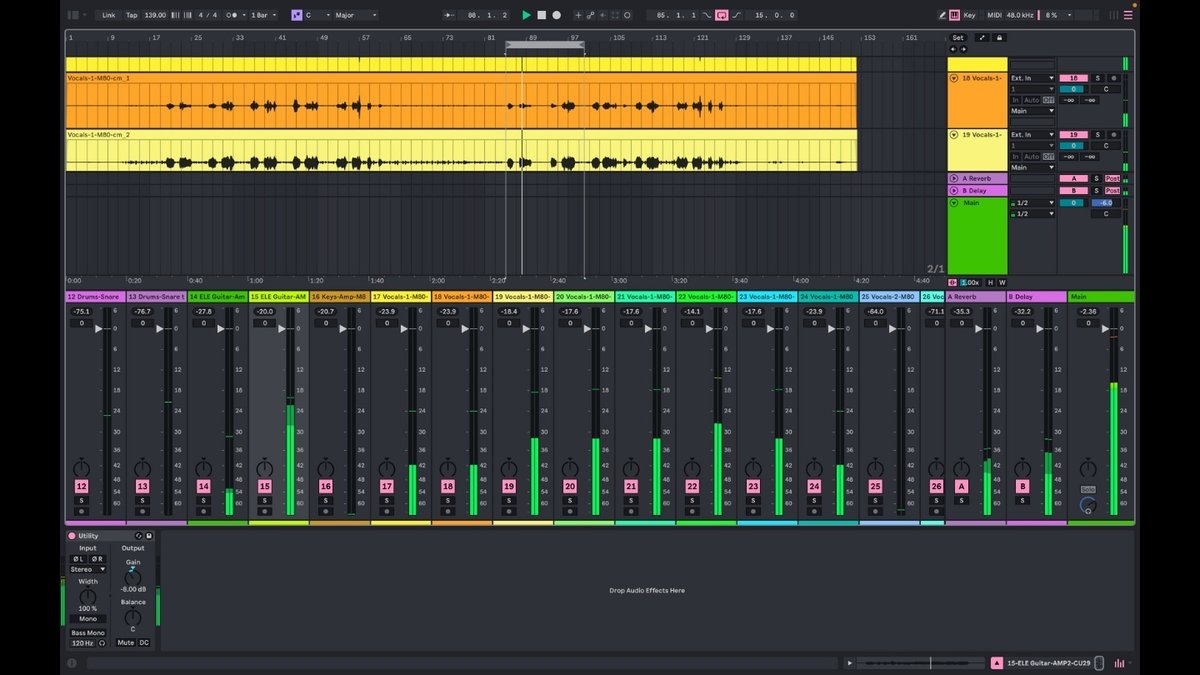Click the Gain knob in Utility
Screen dimensions: 1200x675
[133, 576]
